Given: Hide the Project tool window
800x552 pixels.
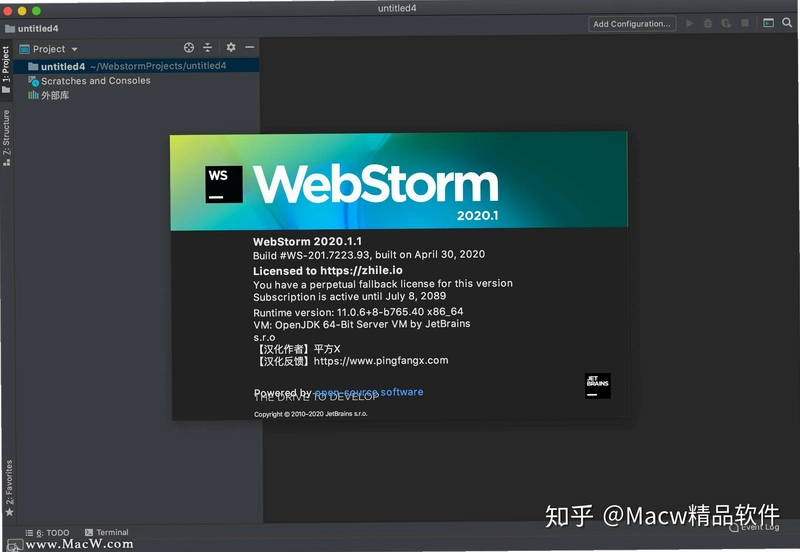Looking at the screenshot, I should pos(249,47).
